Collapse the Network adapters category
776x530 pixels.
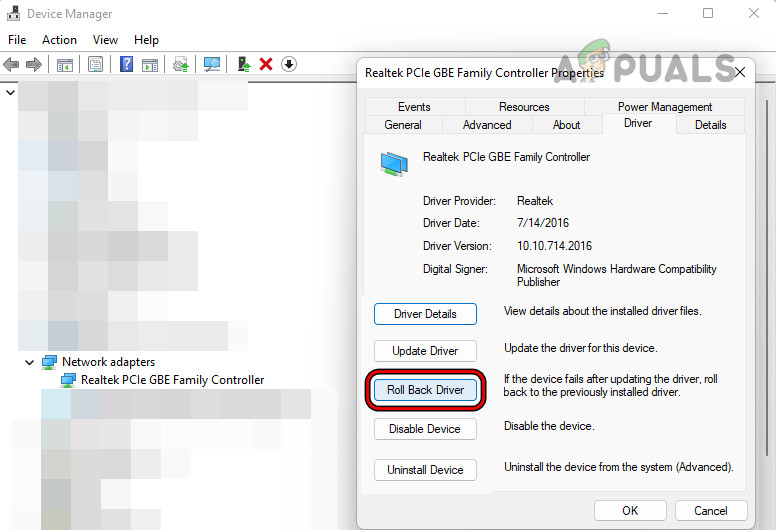pyautogui.click(x=29, y=363)
